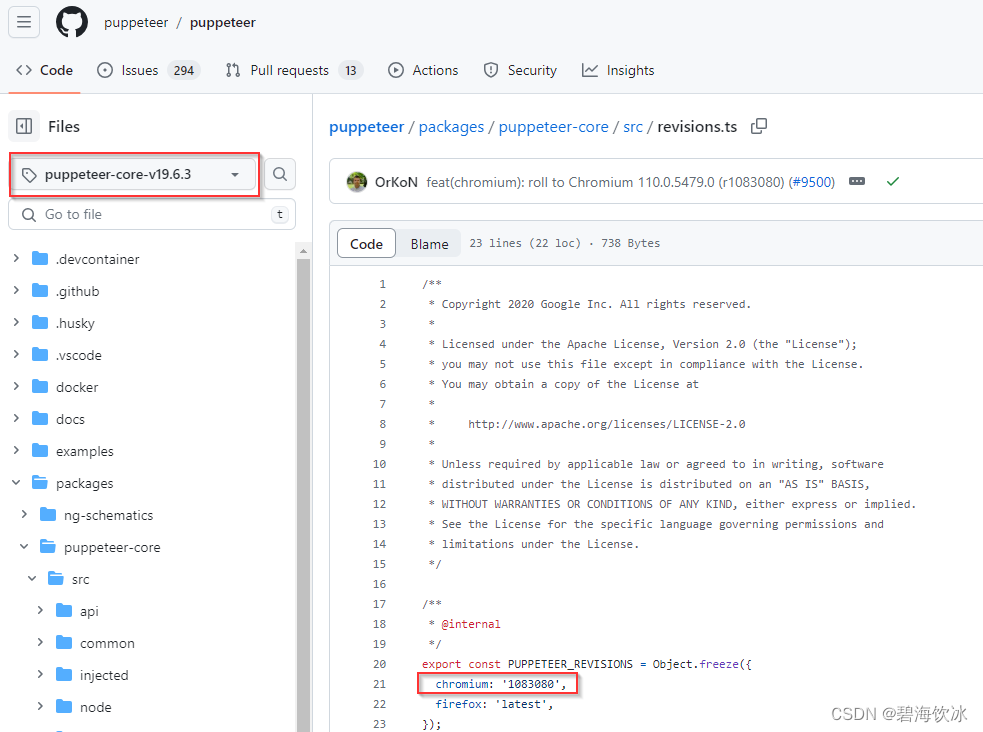Viewport: 983px width, 732px height.
Task: Copy file path icon next to revisions.ts
Action: (x=759, y=126)
